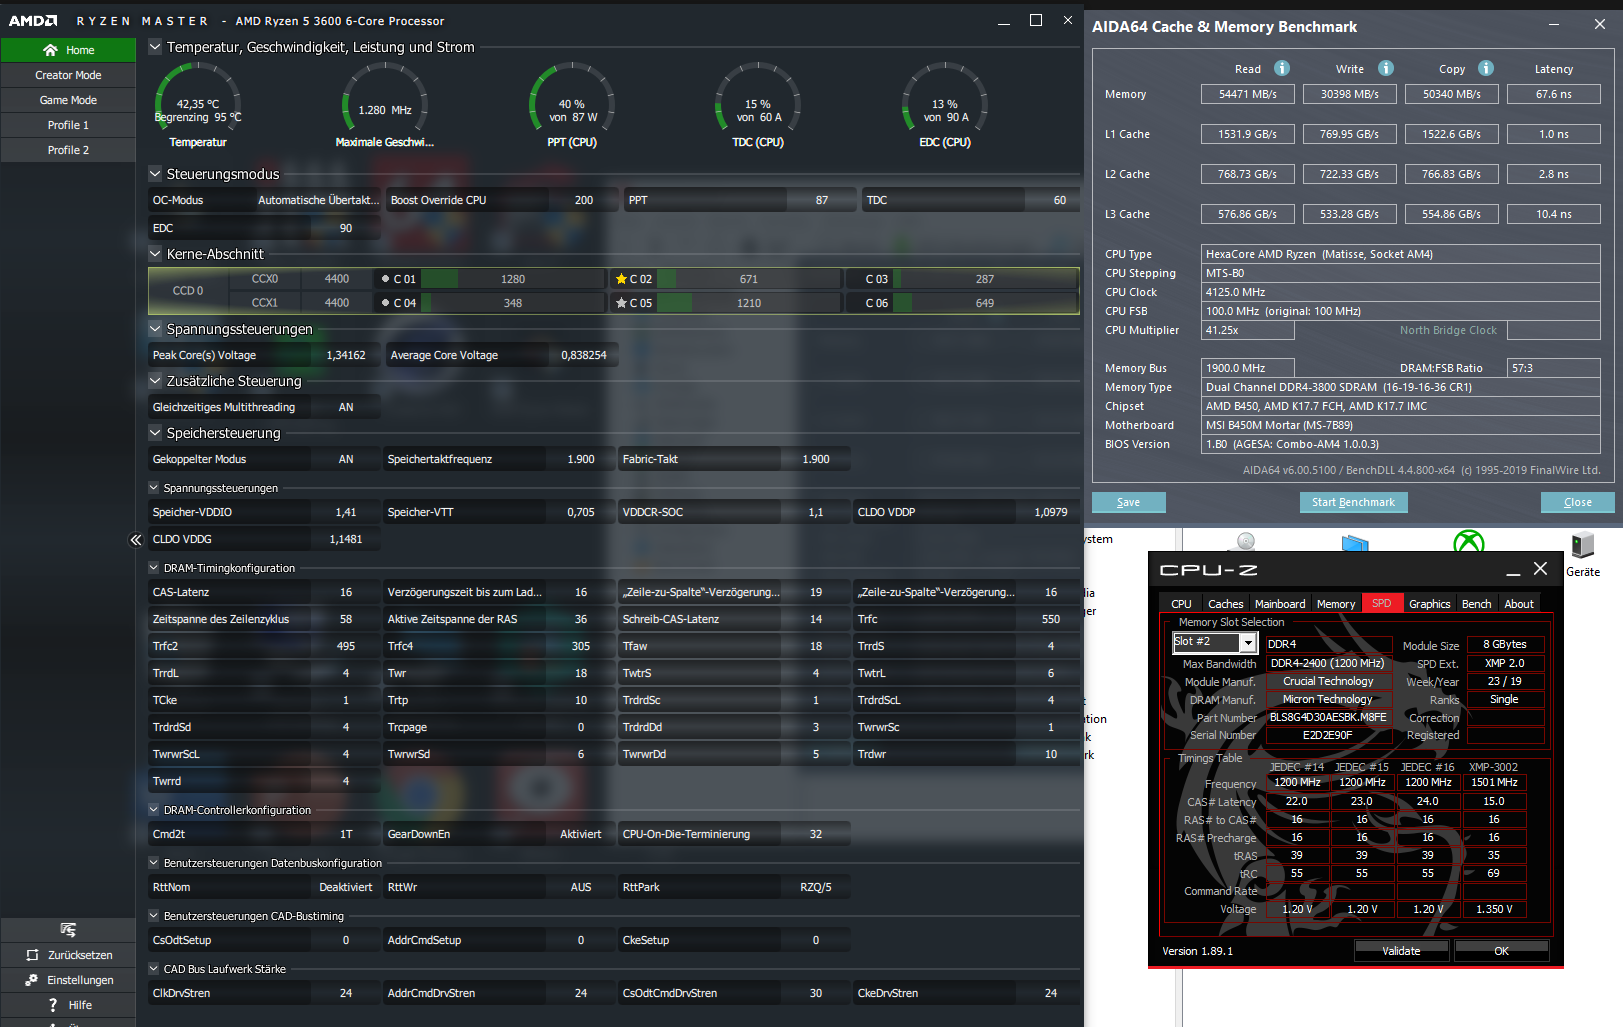Open the About tab in CPU-Z
1623x1027 pixels.
tap(1519, 604)
